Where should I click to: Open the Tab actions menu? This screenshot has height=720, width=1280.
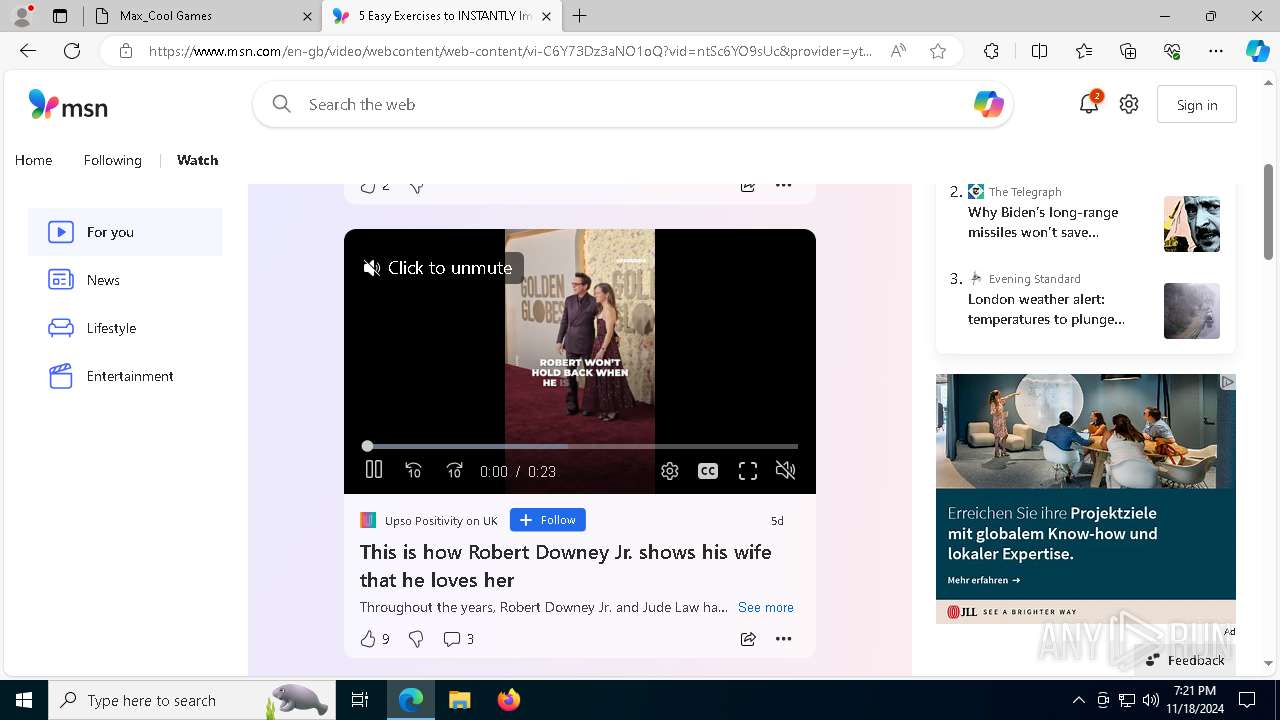point(60,16)
